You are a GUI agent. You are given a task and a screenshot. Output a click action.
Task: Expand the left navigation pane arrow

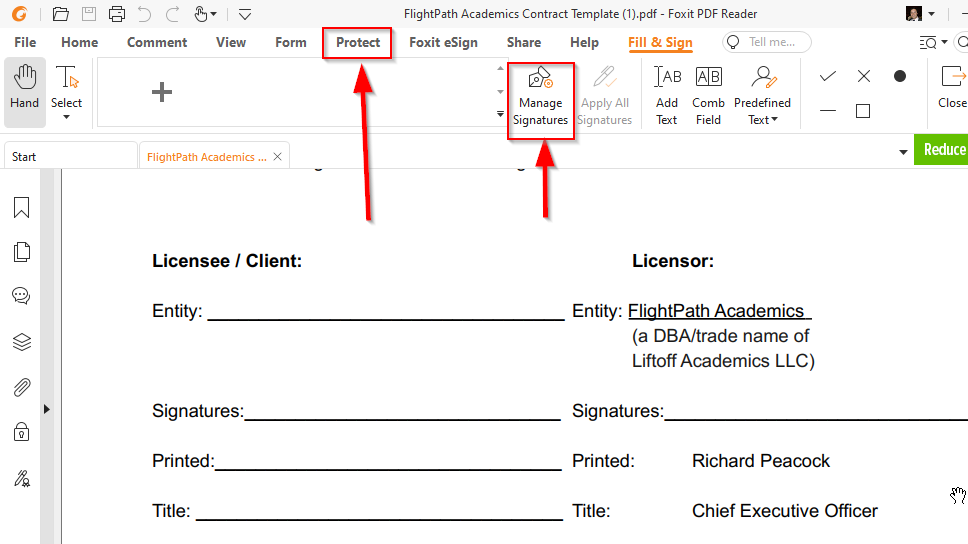coord(46,409)
